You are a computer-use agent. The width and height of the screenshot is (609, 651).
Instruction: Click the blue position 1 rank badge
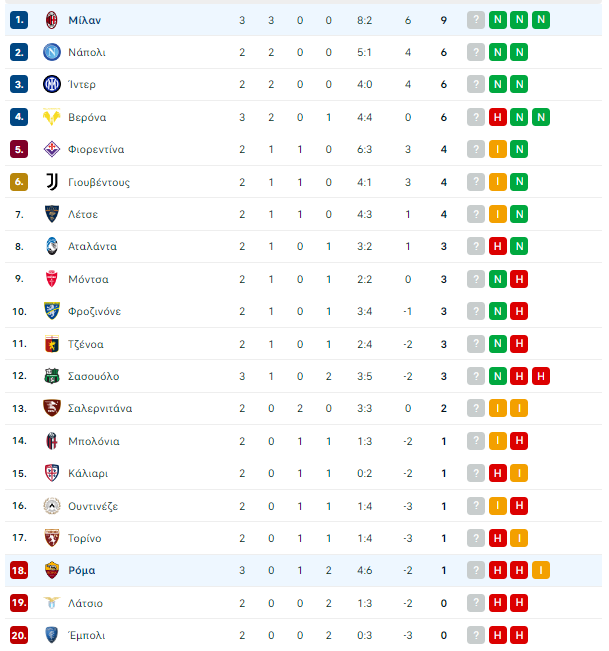coord(19,20)
